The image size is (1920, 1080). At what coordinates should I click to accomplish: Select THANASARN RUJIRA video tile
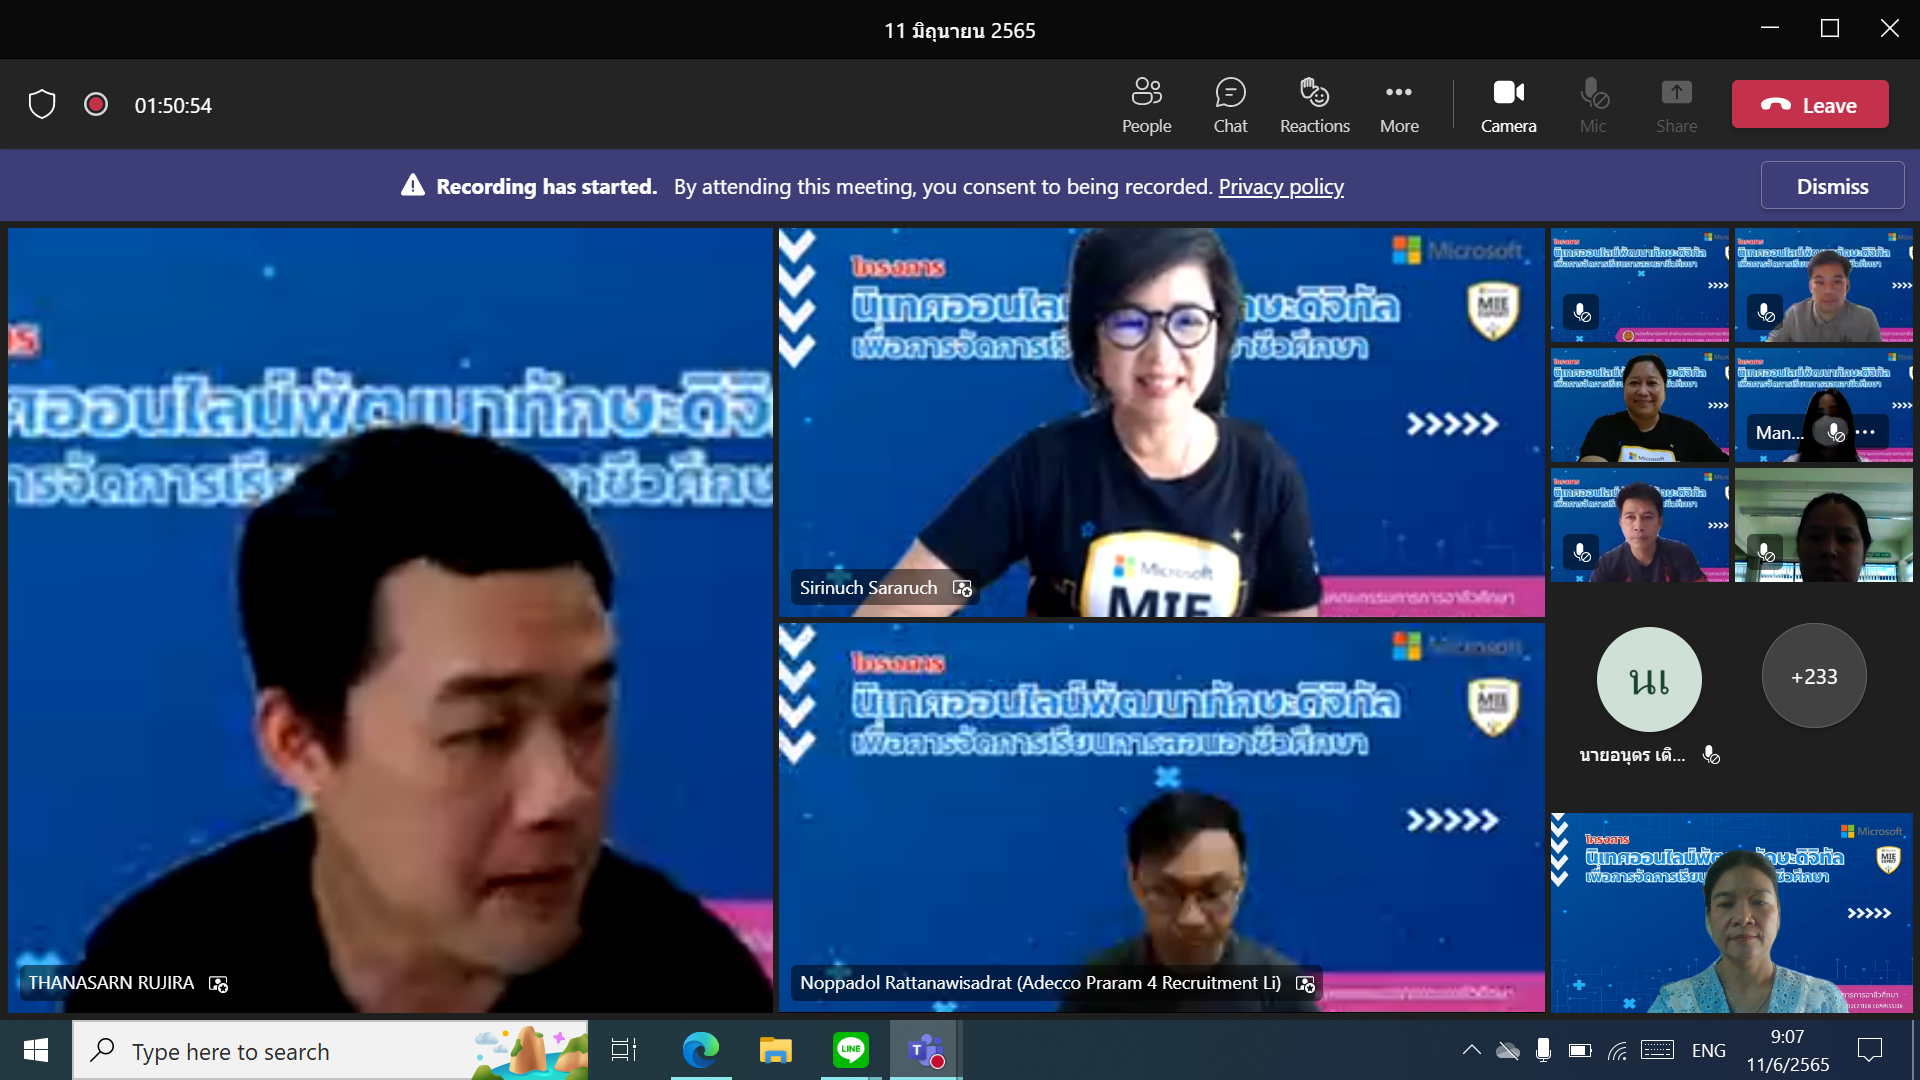pos(390,619)
